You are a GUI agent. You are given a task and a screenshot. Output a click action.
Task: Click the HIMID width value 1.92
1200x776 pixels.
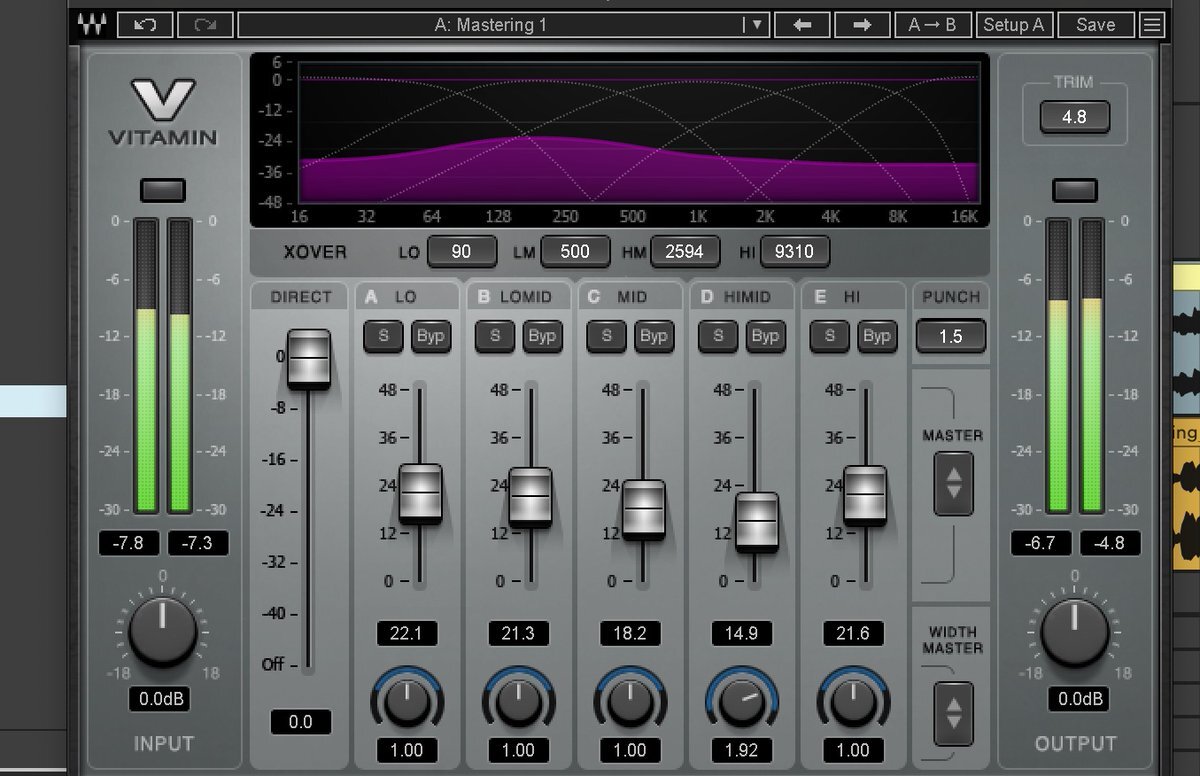[742, 750]
